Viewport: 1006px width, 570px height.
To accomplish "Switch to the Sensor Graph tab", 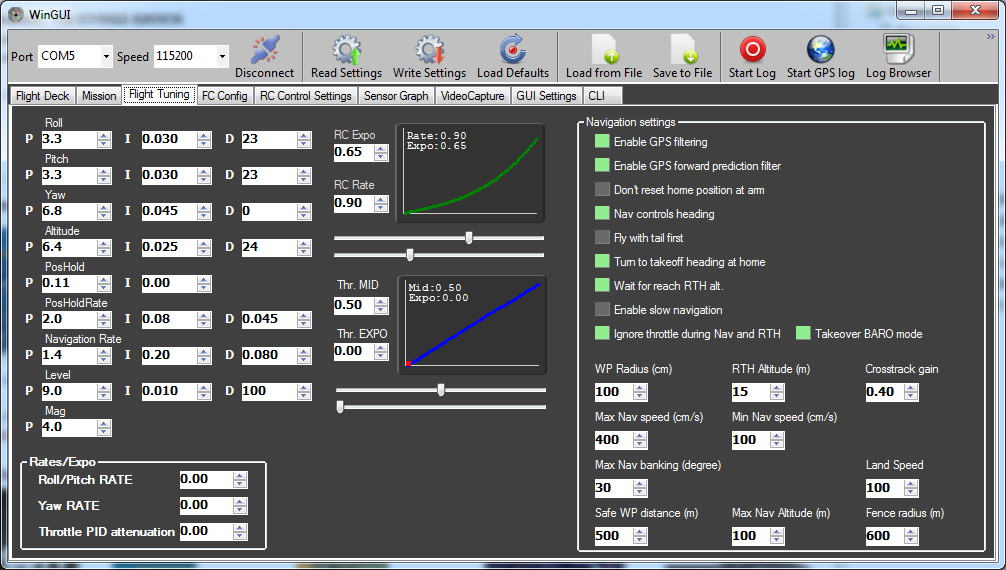I will pos(396,96).
